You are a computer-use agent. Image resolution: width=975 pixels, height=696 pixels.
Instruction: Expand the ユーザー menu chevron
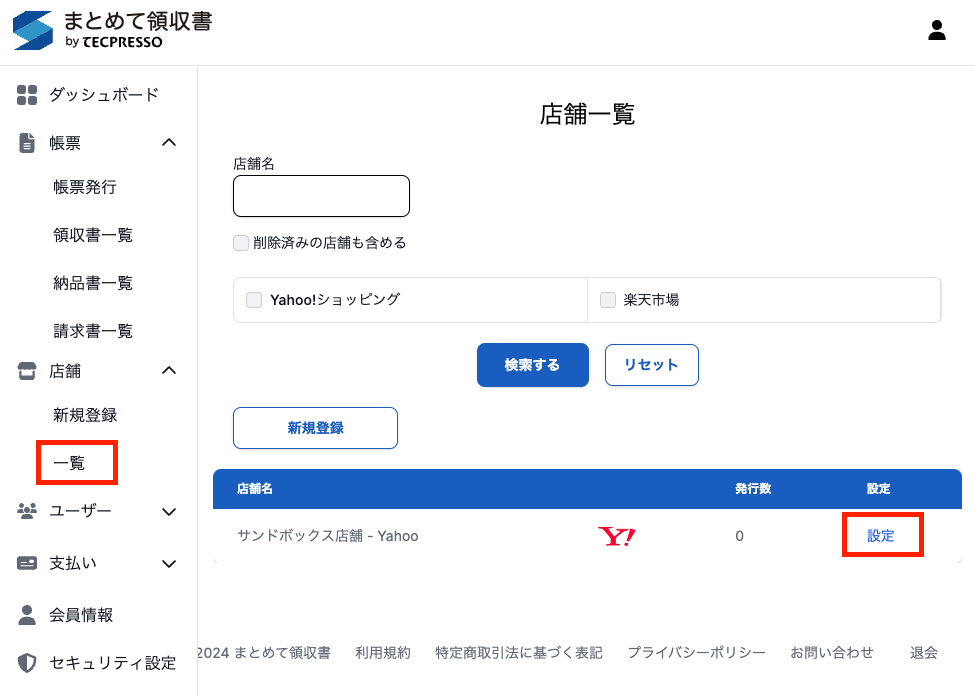(x=169, y=511)
